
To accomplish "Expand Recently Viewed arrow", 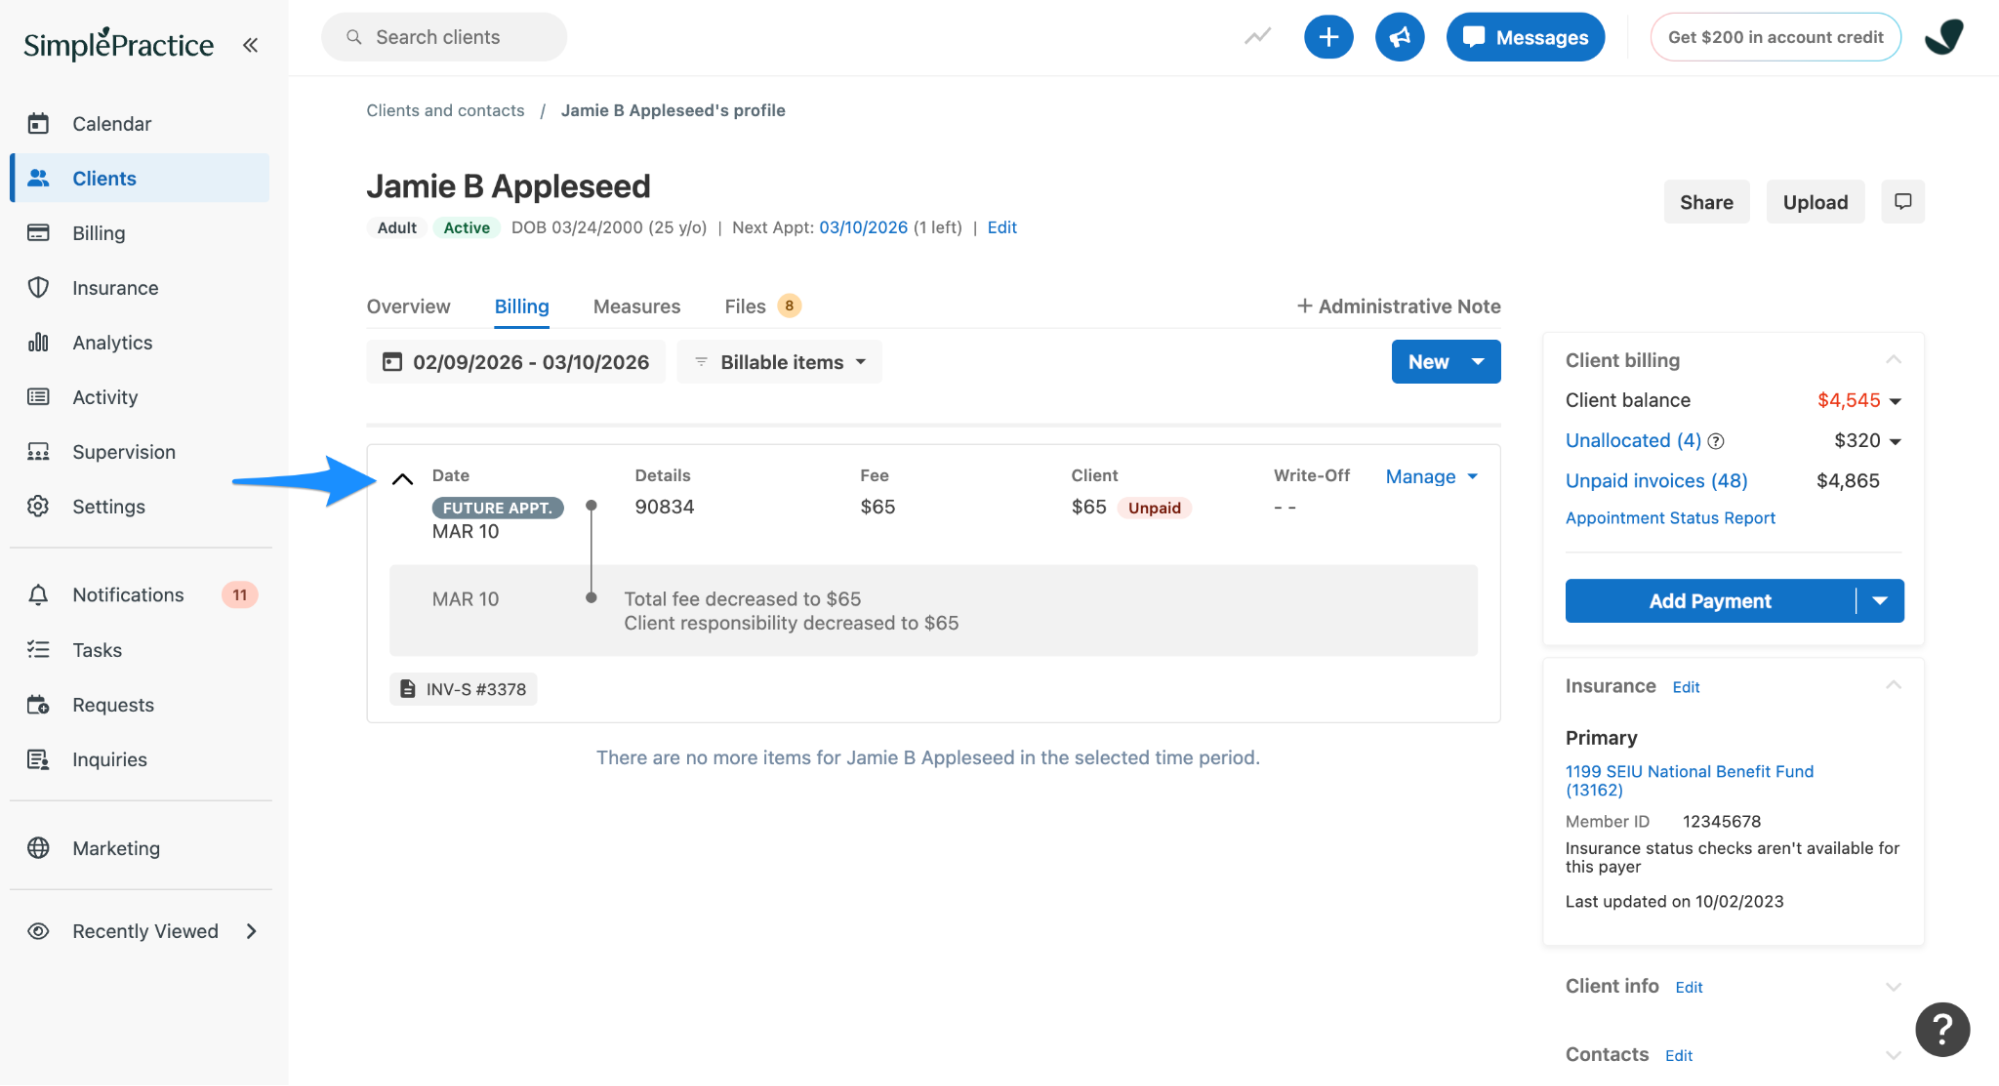I will [251, 931].
